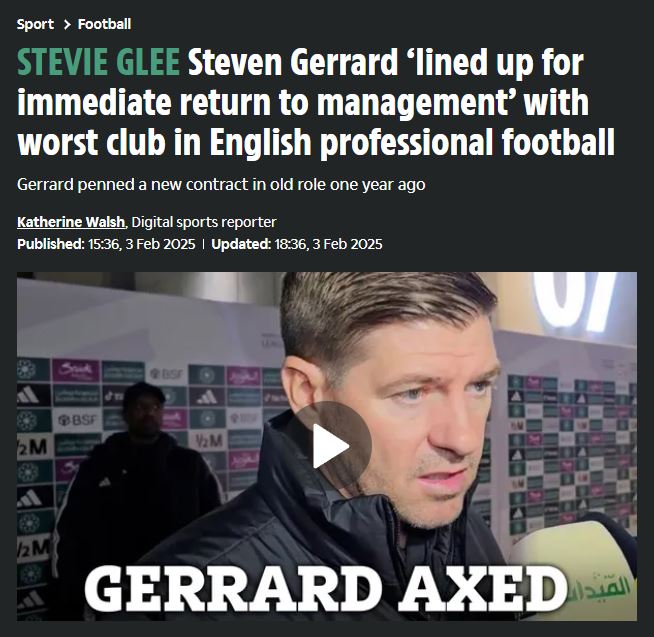
Task: Open the Football breadcrumb link
Action: (x=104, y=24)
